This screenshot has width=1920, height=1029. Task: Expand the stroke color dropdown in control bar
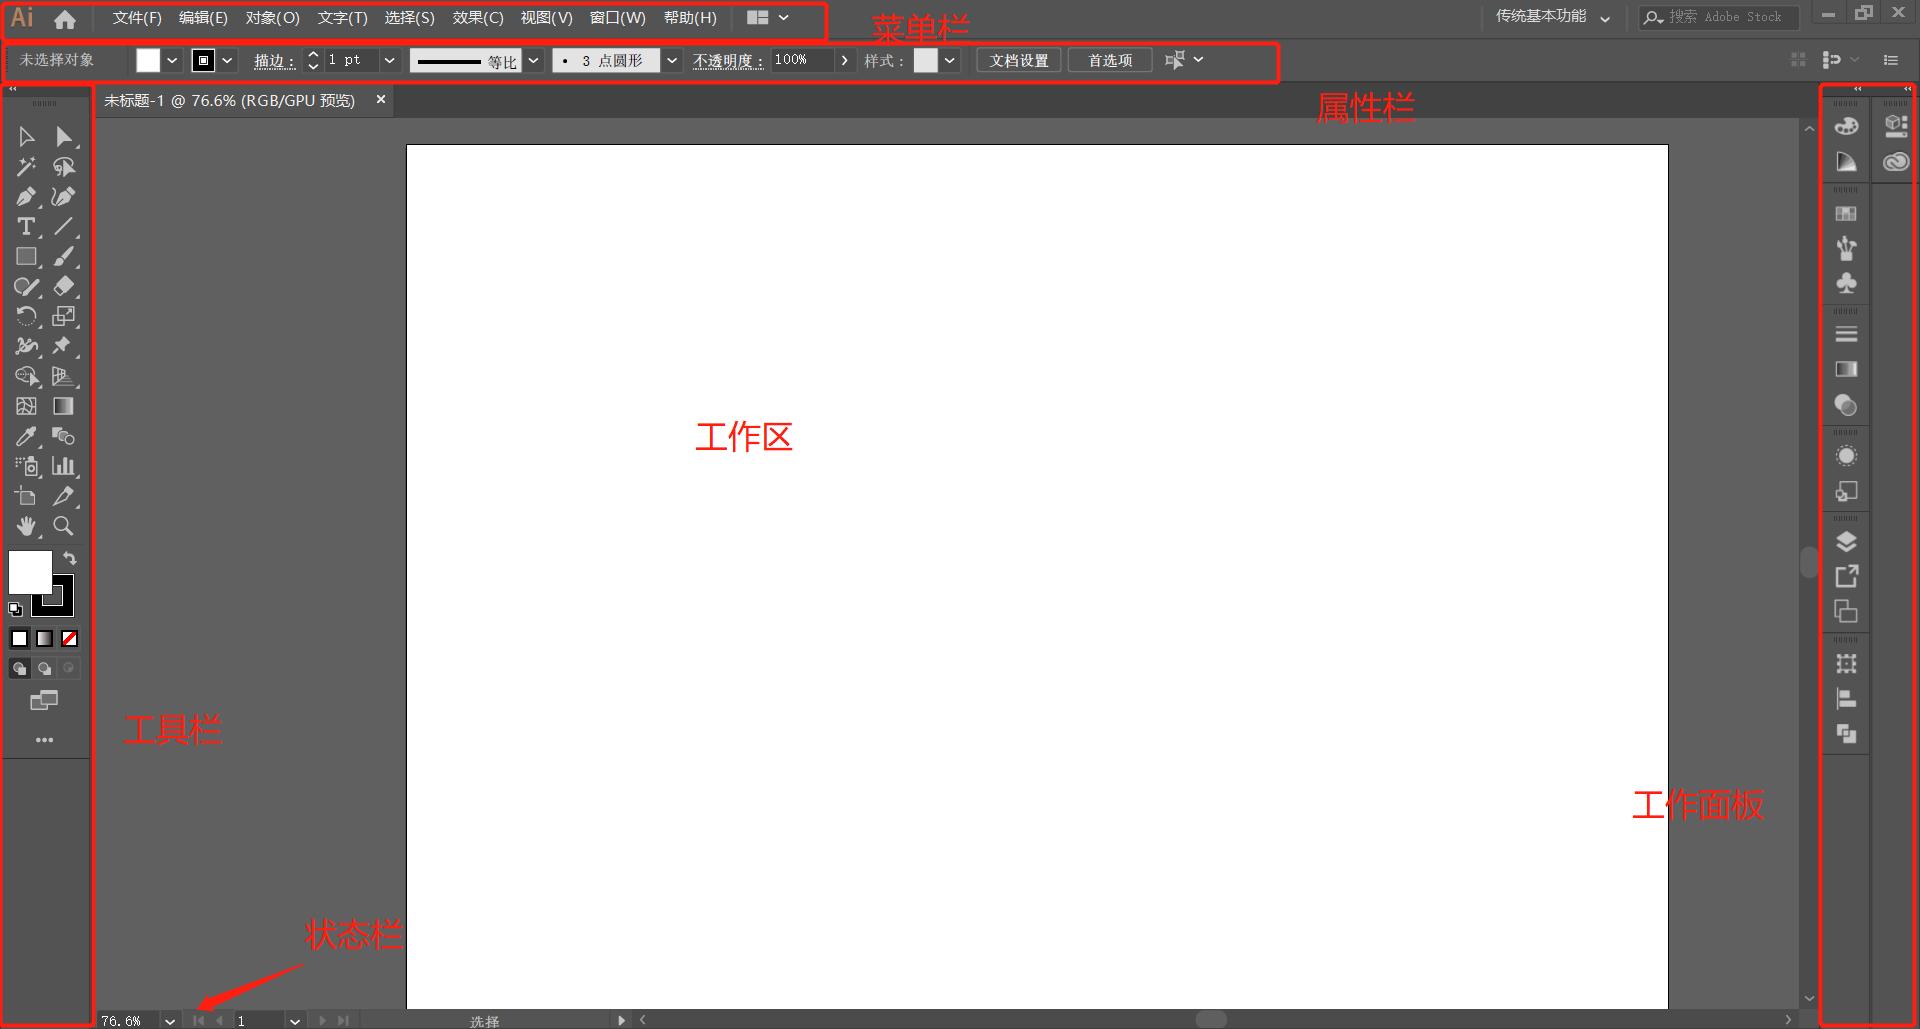227,61
